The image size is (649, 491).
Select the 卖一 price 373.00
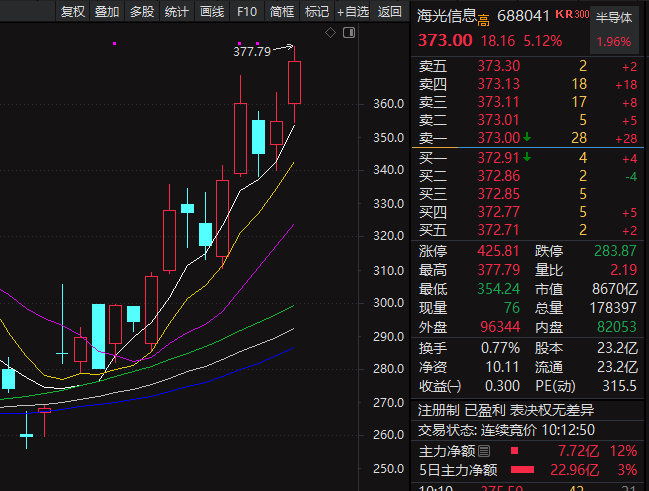(498, 138)
